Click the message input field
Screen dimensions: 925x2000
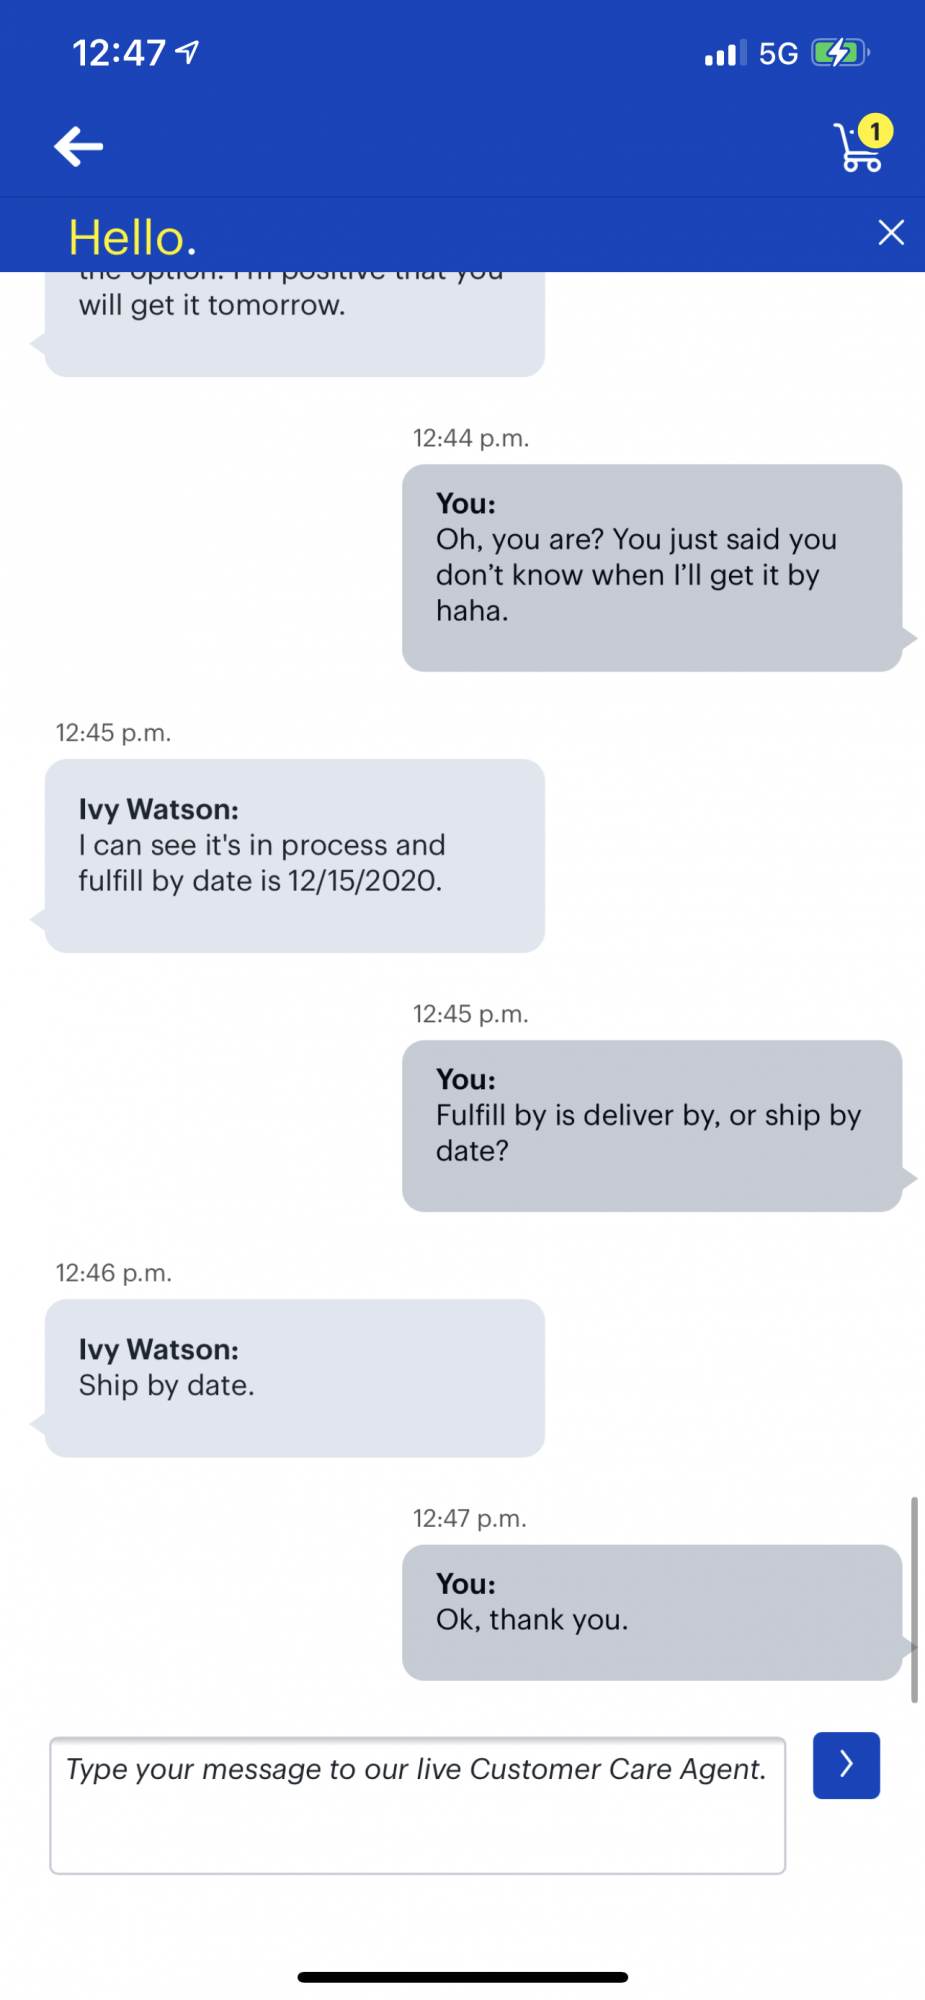tap(417, 1805)
